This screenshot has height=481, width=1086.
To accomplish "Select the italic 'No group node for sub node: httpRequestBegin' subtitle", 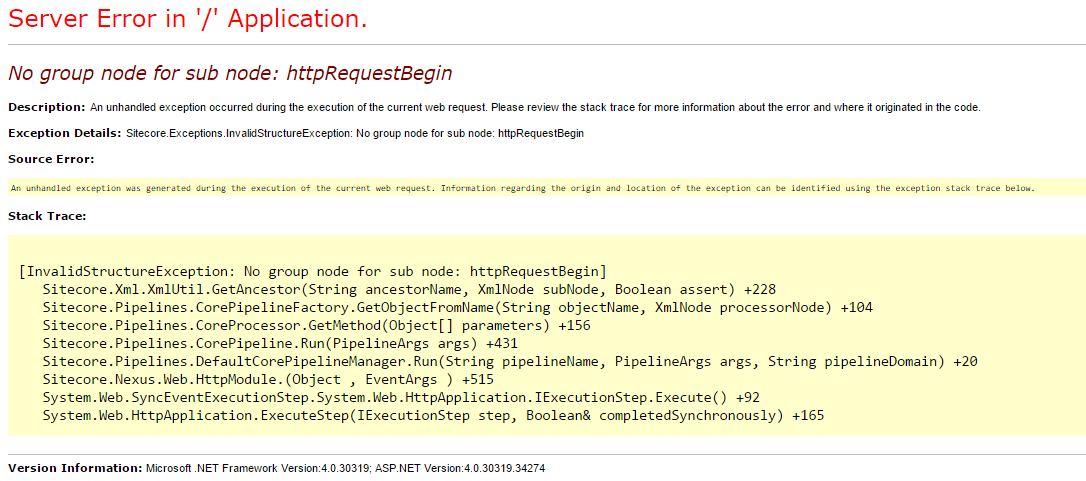I will pos(230,73).
